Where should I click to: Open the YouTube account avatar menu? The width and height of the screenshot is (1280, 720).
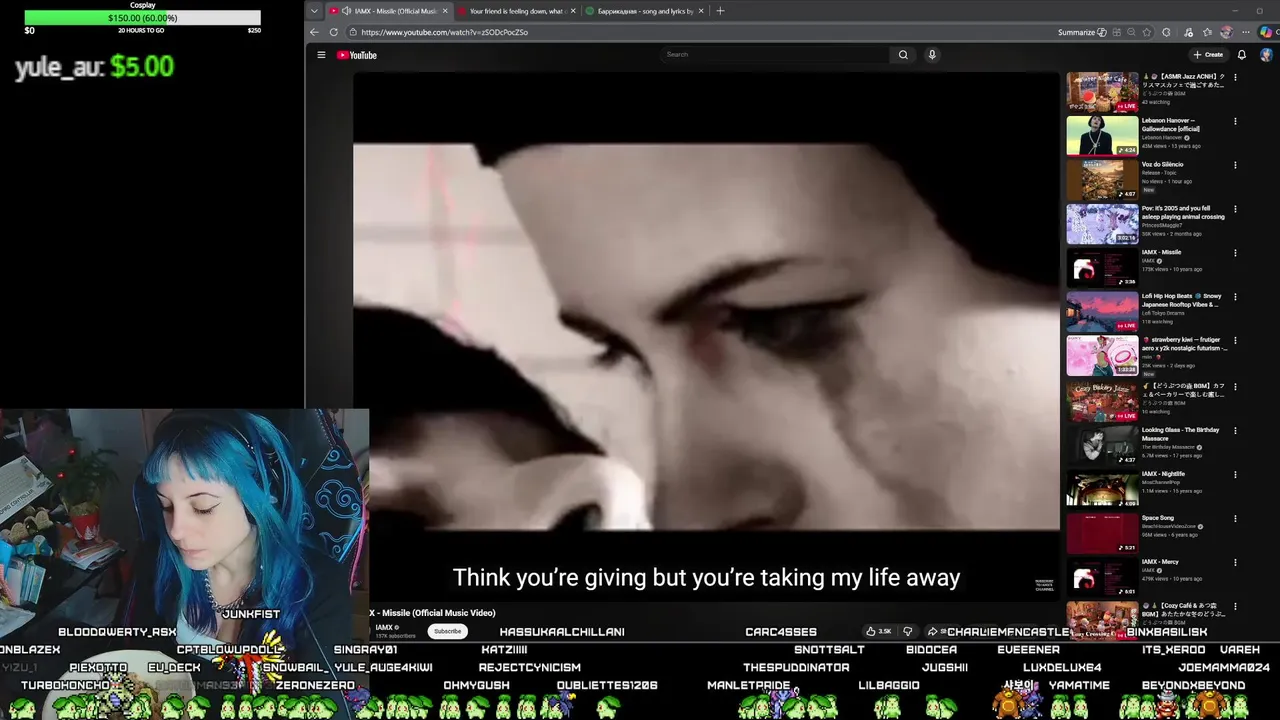pos(1266,55)
